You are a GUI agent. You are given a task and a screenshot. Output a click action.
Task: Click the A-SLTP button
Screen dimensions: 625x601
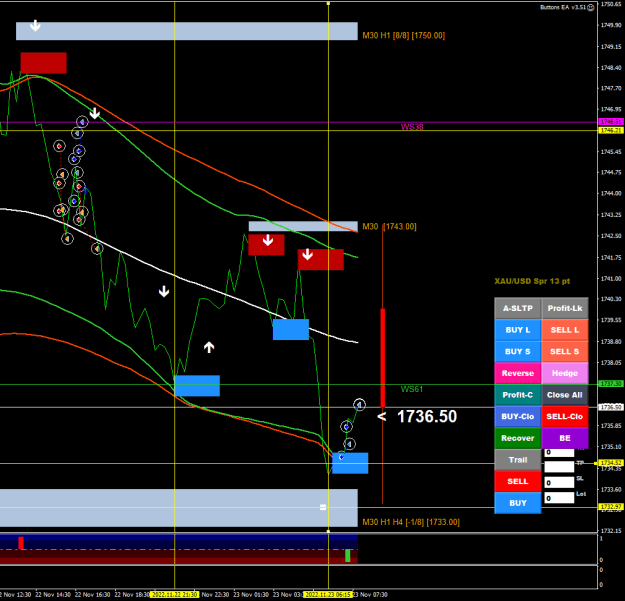tap(518, 308)
